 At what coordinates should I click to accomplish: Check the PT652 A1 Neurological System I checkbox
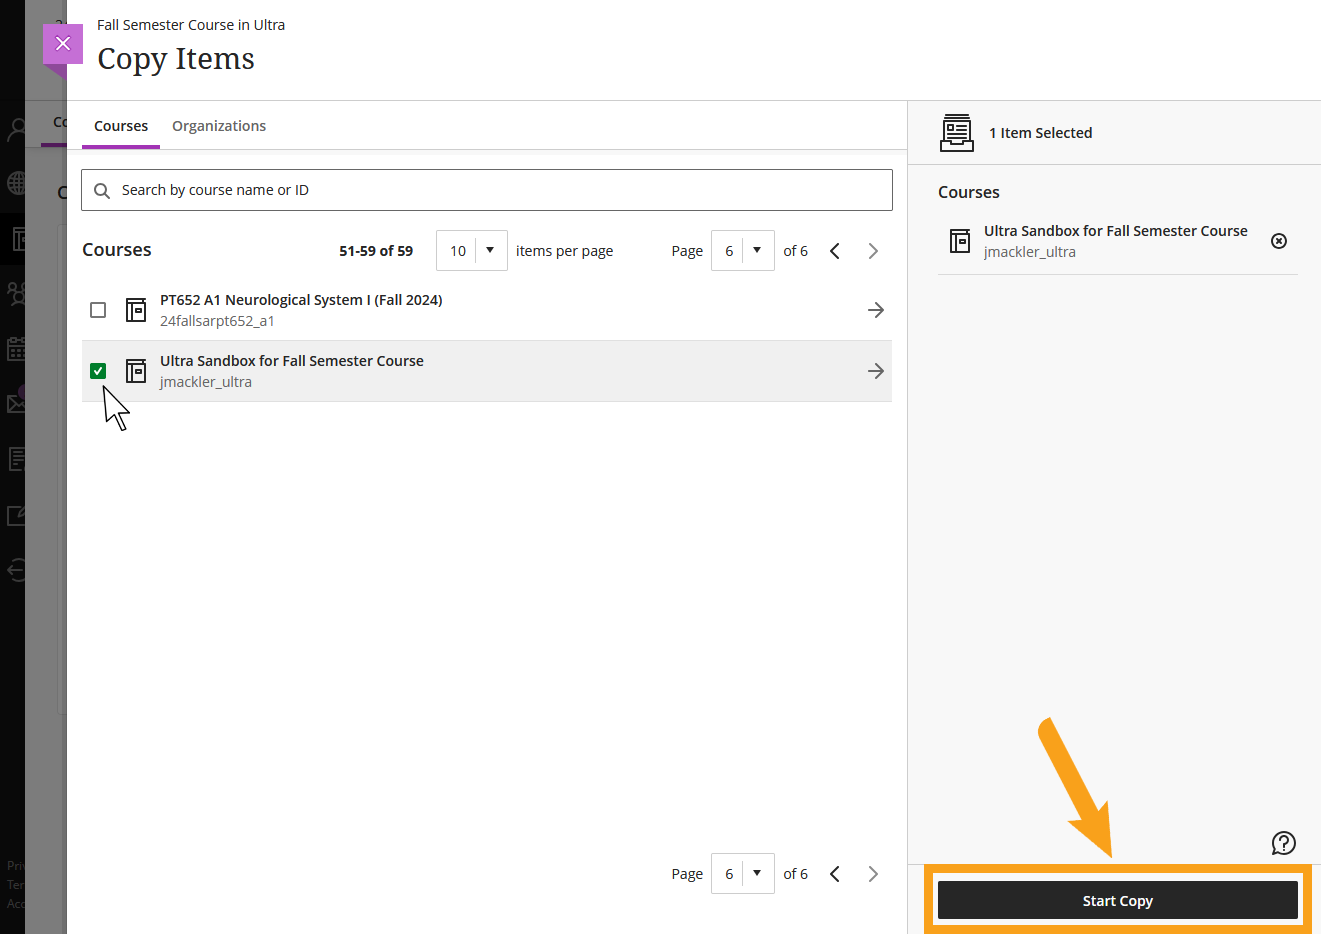[x=97, y=309]
